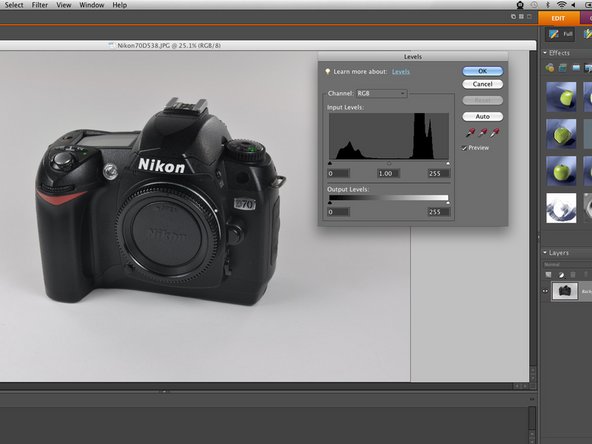Toggle the Preview checkbox in Levels
The image size is (592, 444).
(x=464, y=148)
